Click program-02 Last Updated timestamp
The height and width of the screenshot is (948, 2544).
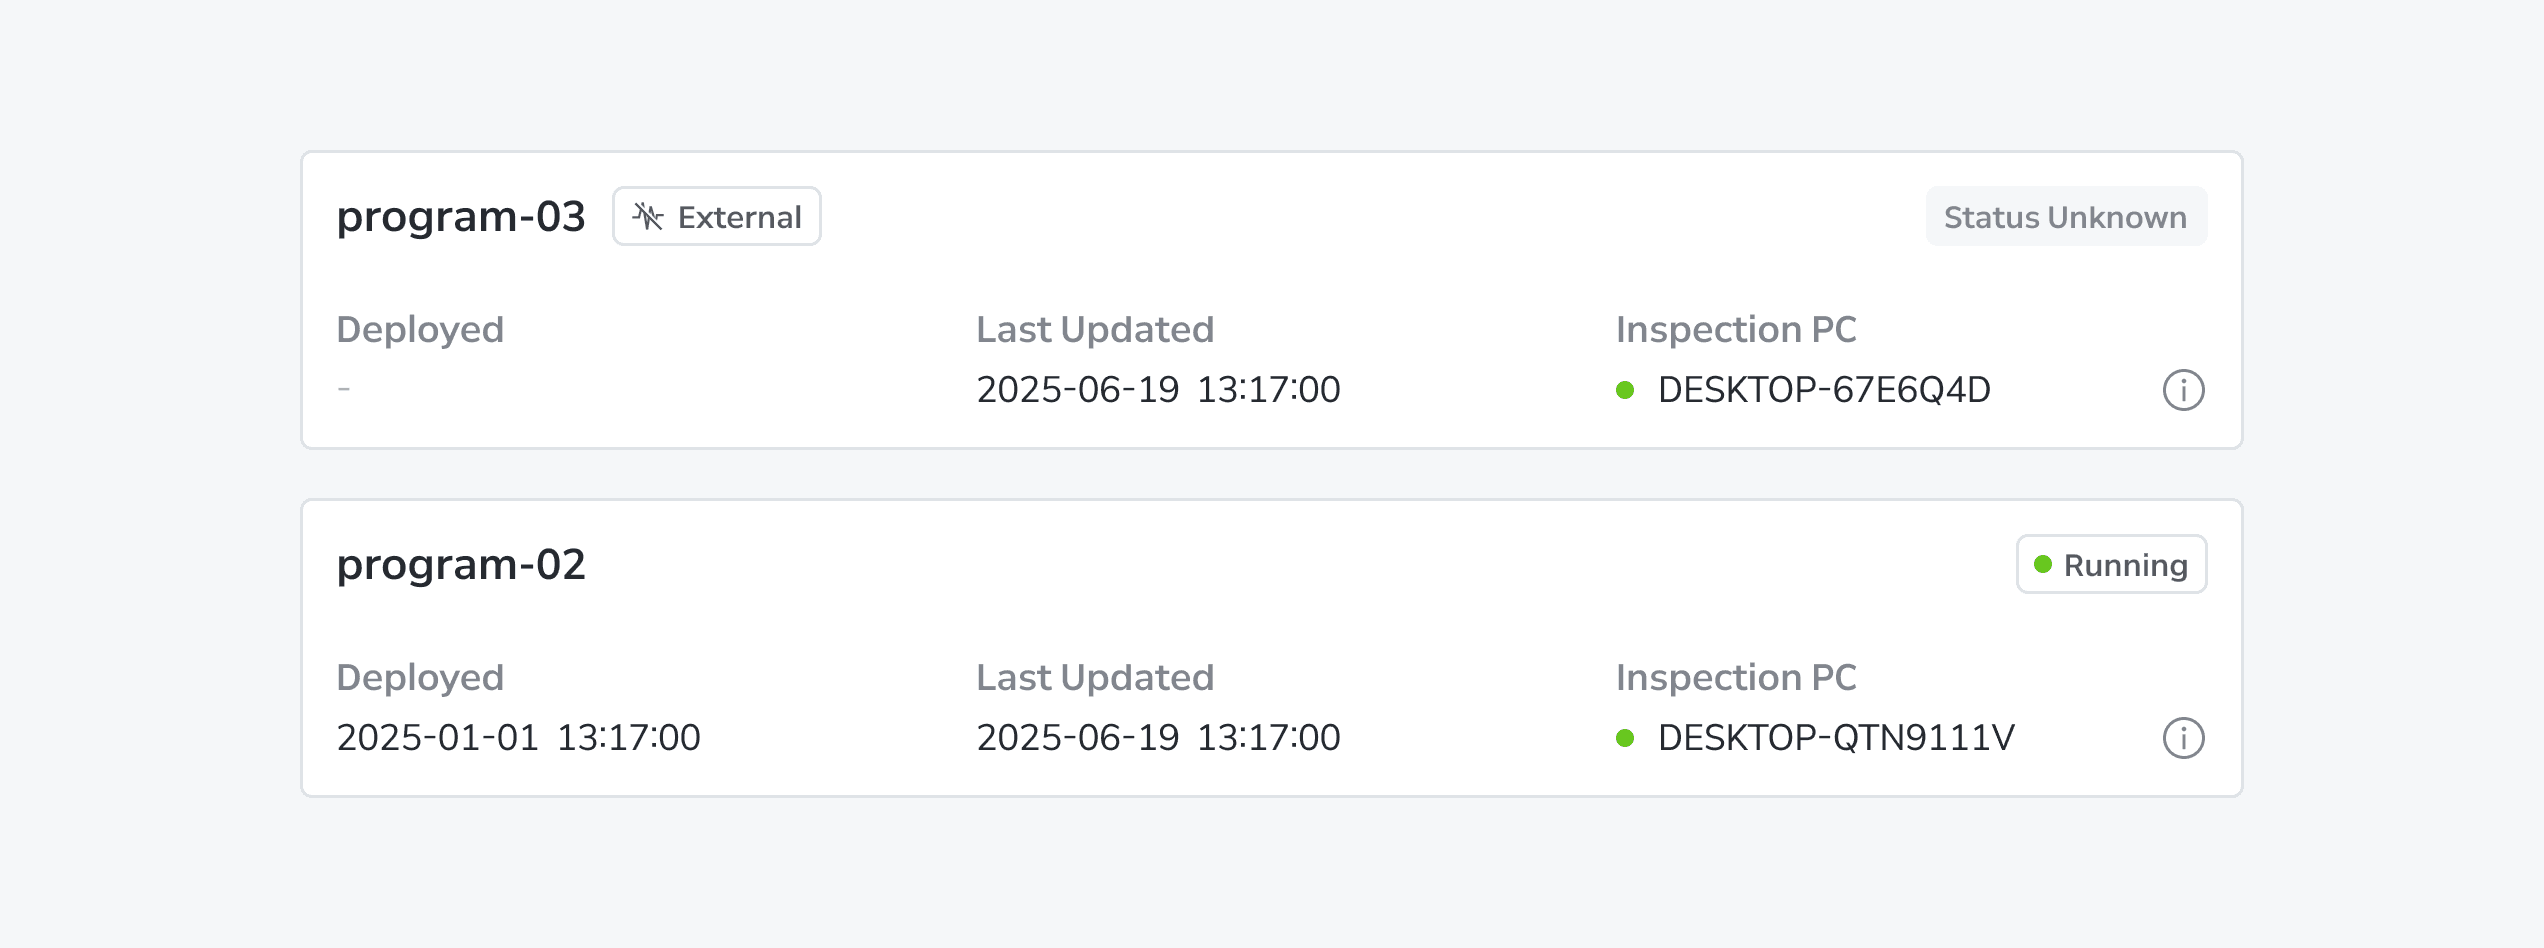click(x=1158, y=738)
